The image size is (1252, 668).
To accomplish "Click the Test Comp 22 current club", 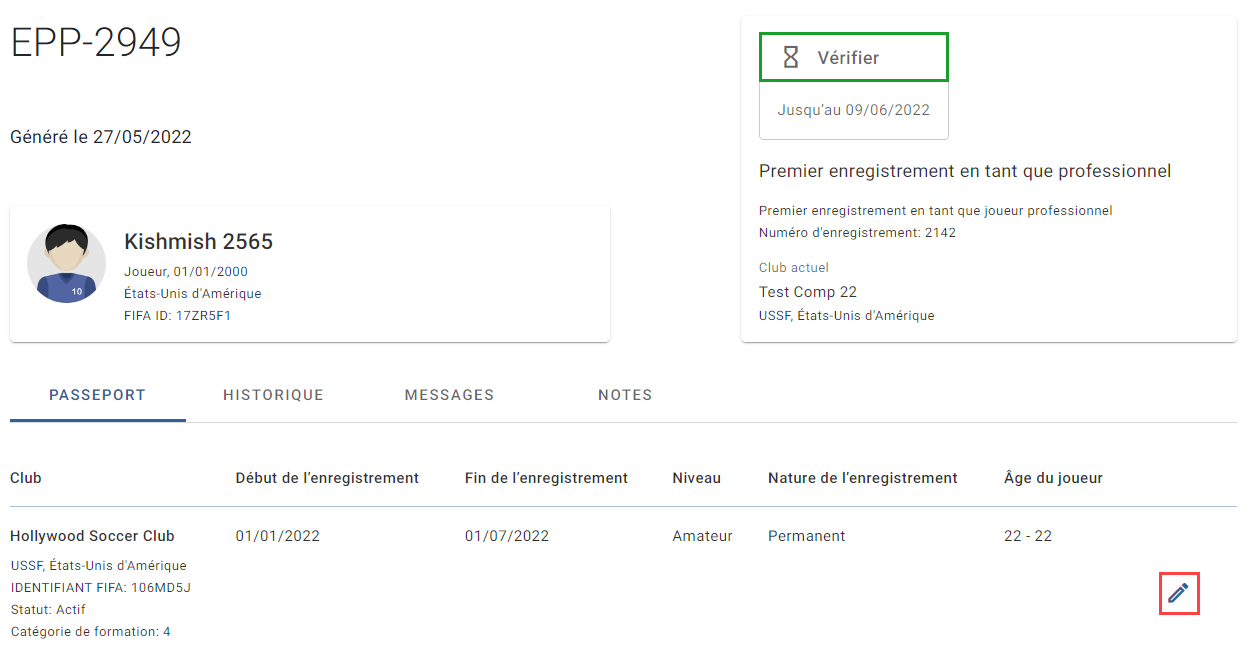I will (808, 292).
